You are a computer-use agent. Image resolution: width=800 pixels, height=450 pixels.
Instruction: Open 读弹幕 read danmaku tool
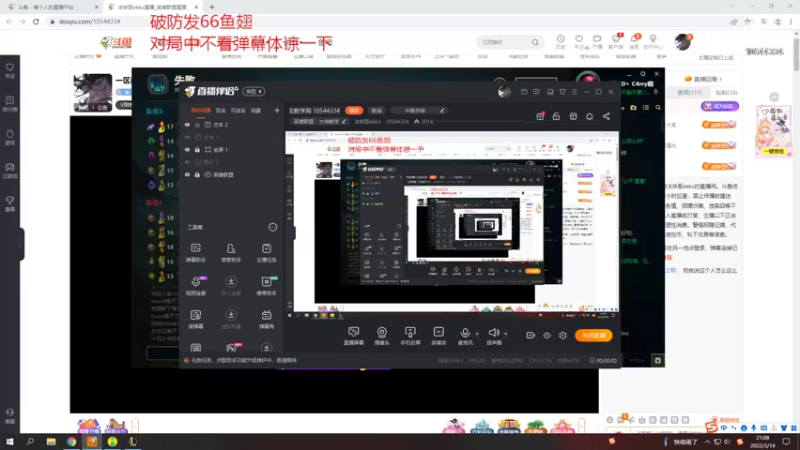tap(195, 319)
